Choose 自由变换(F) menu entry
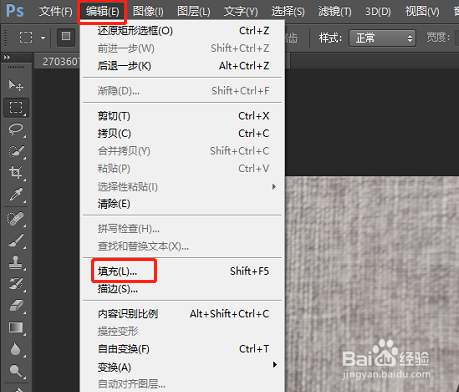Screen dimensions: 459x392 182,349
